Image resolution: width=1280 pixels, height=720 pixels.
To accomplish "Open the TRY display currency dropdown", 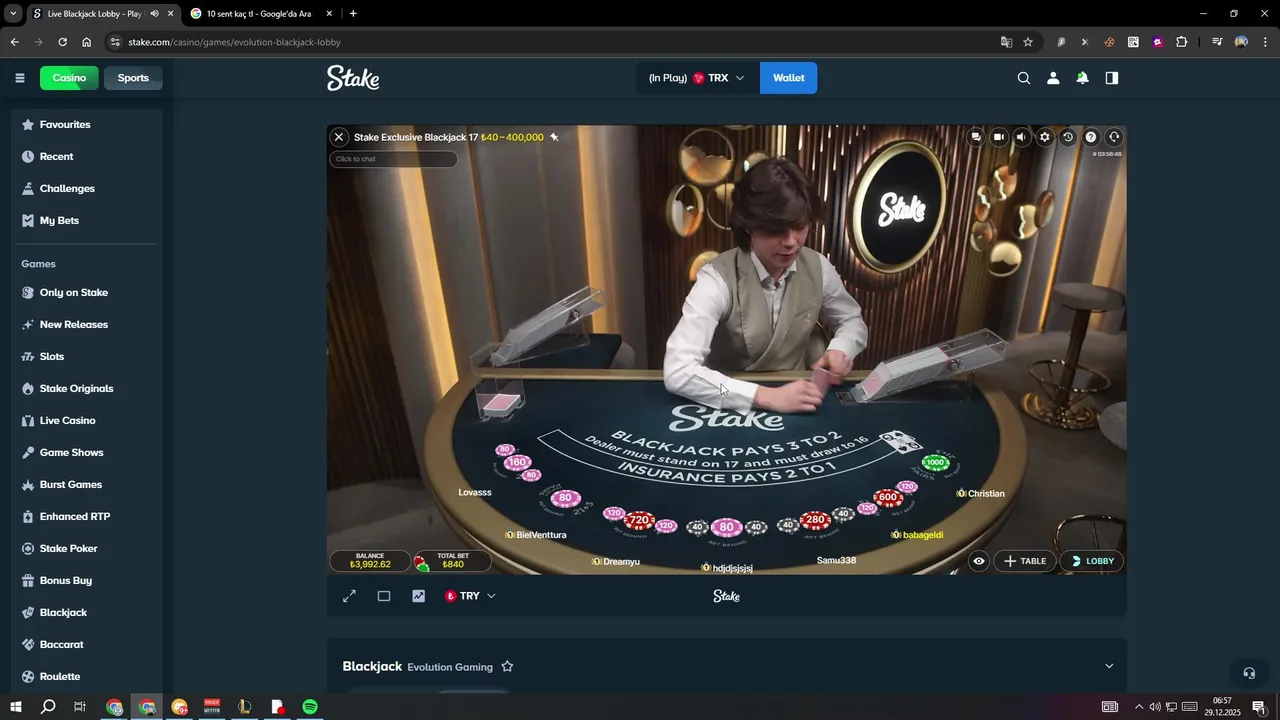I will 470,596.
